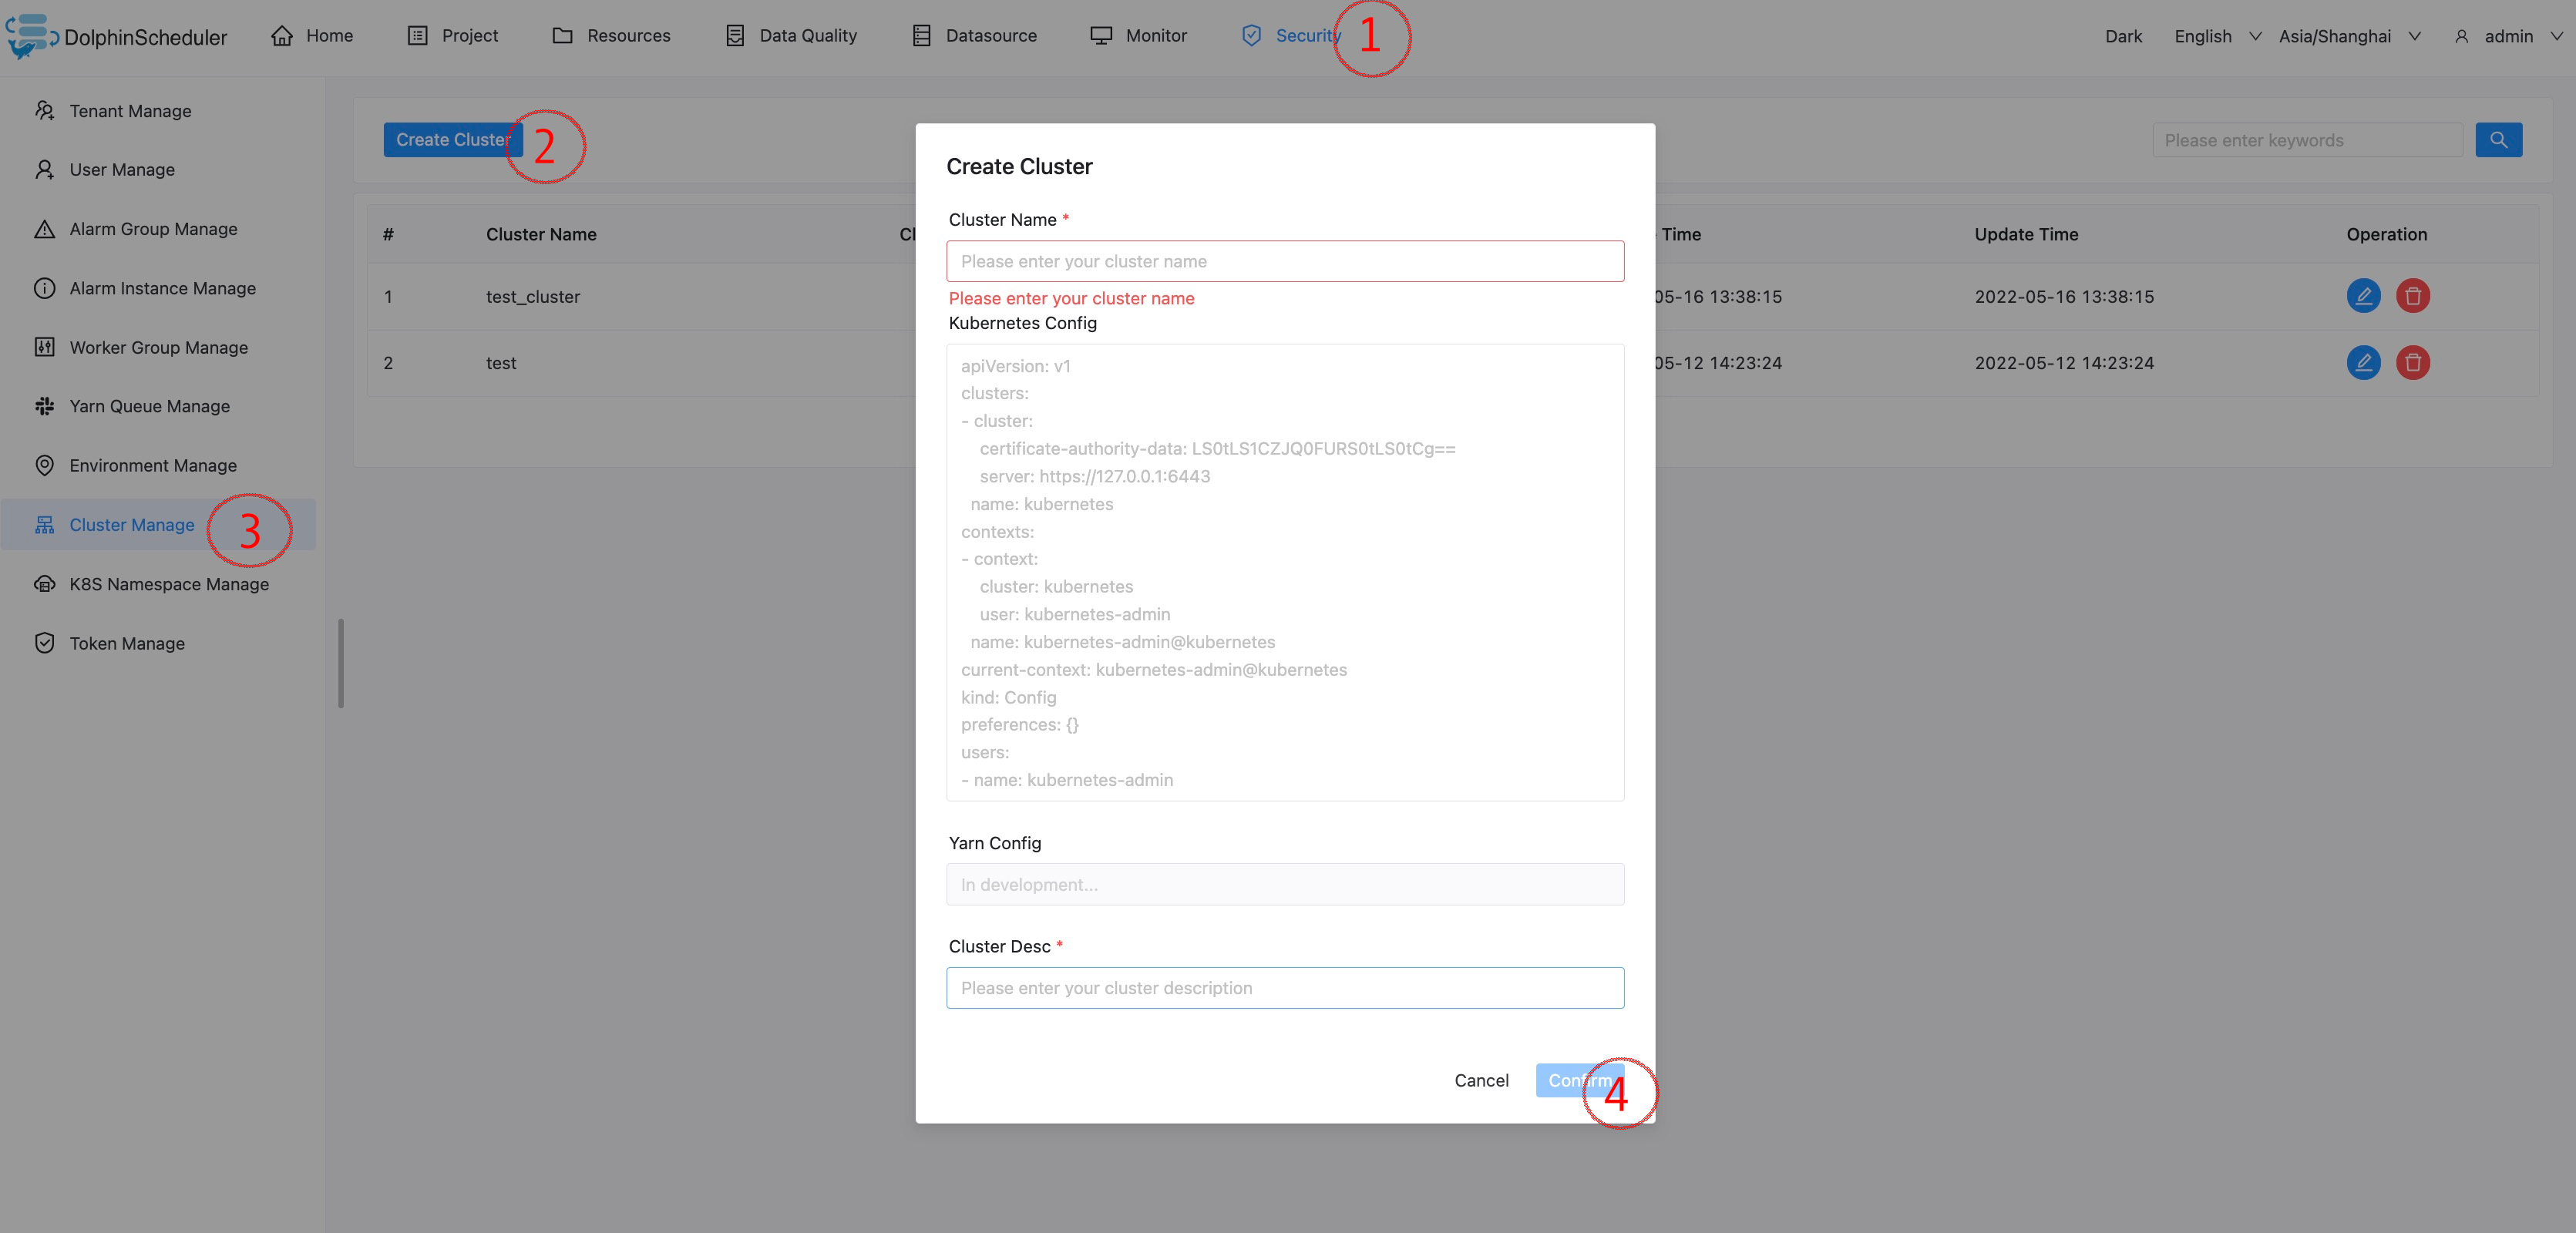
Task: Click the Yarn Queue Manage icon
Action: pyautogui.click(x=44, y=406)
